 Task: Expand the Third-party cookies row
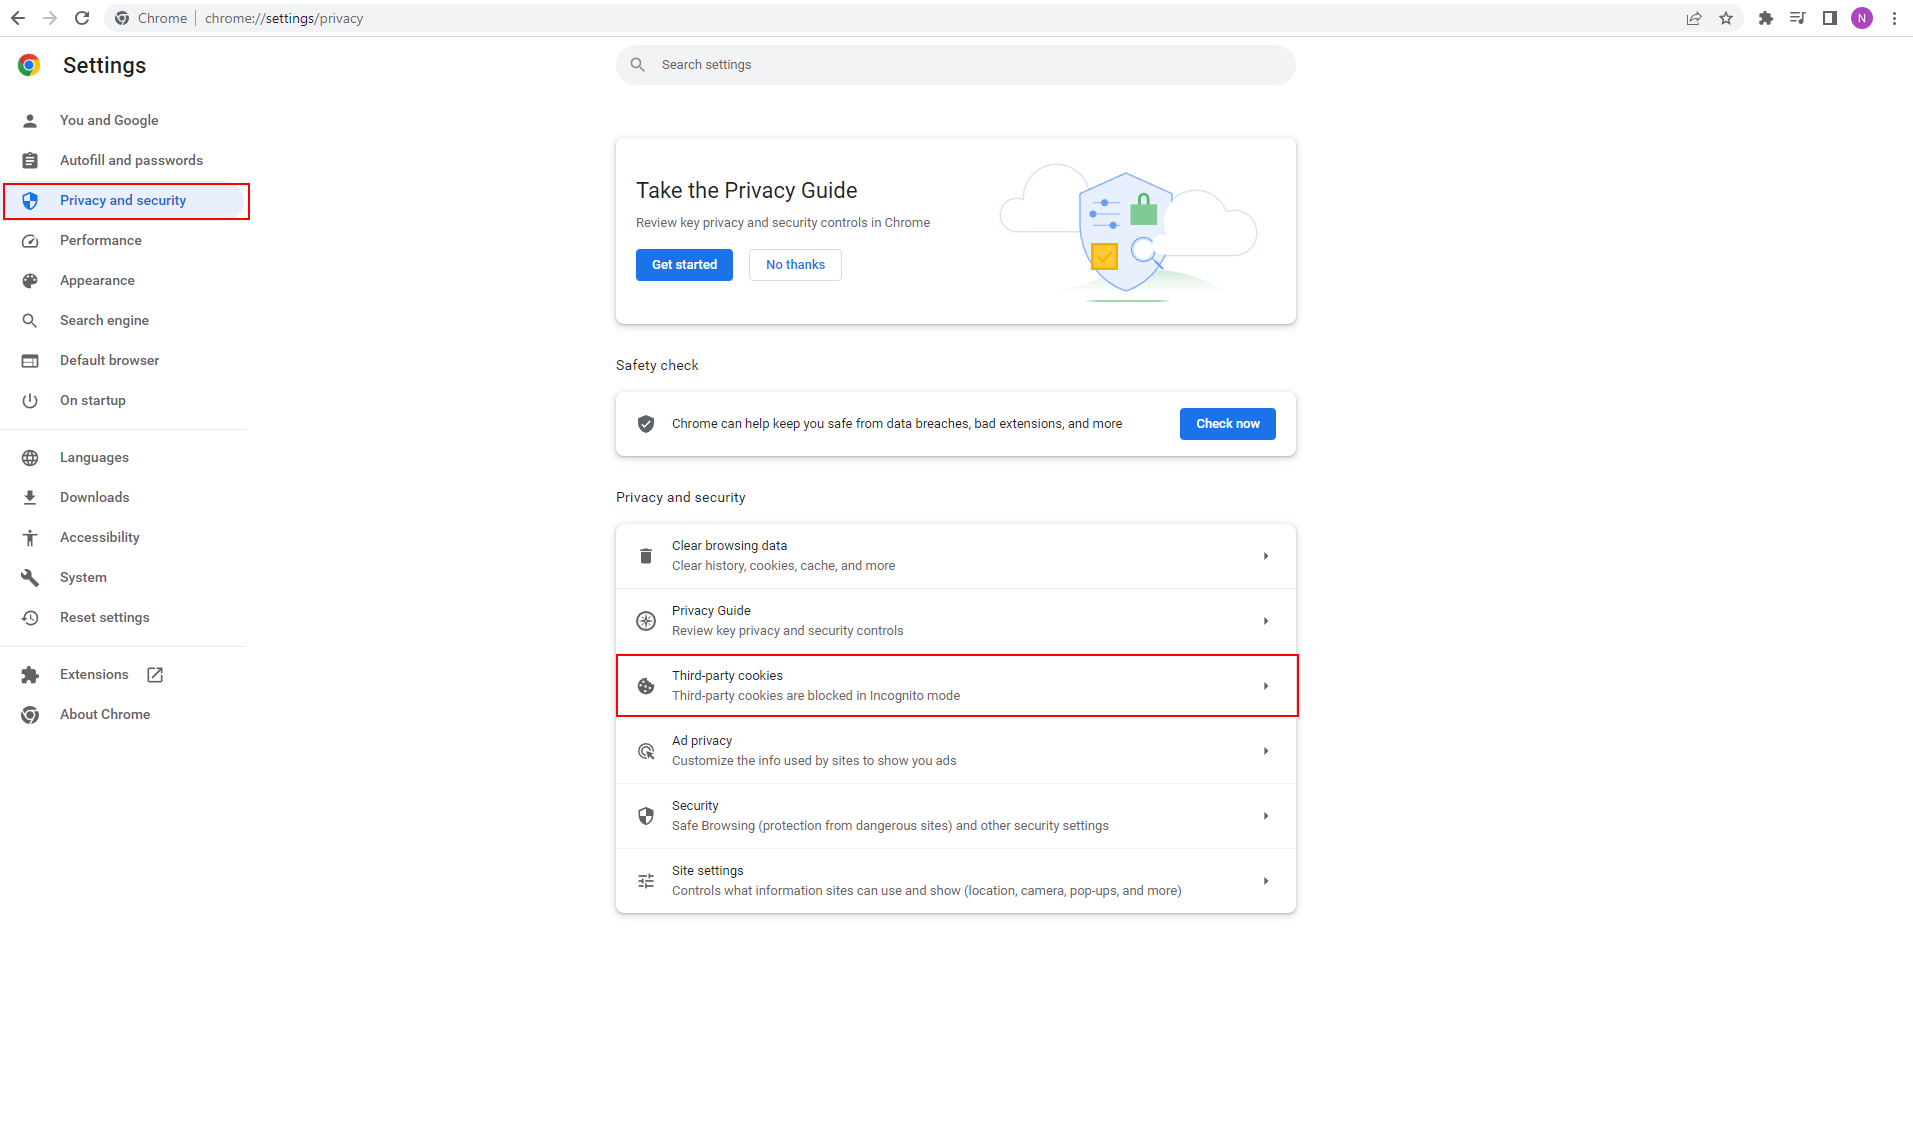click(x=955, y=686)
